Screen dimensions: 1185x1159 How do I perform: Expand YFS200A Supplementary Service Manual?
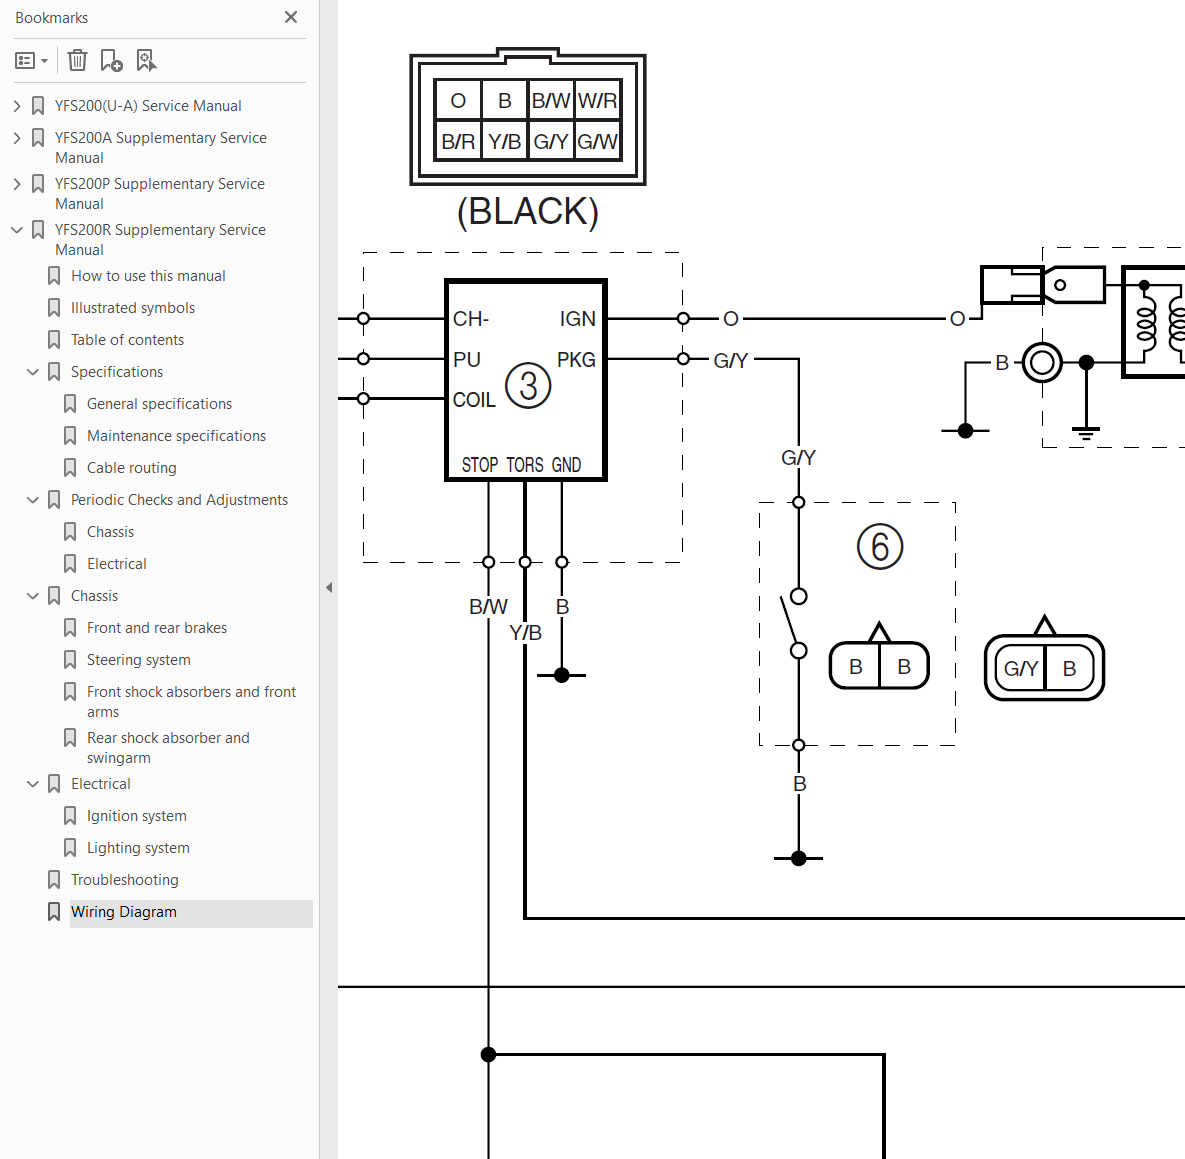click(x=17, y=138)
